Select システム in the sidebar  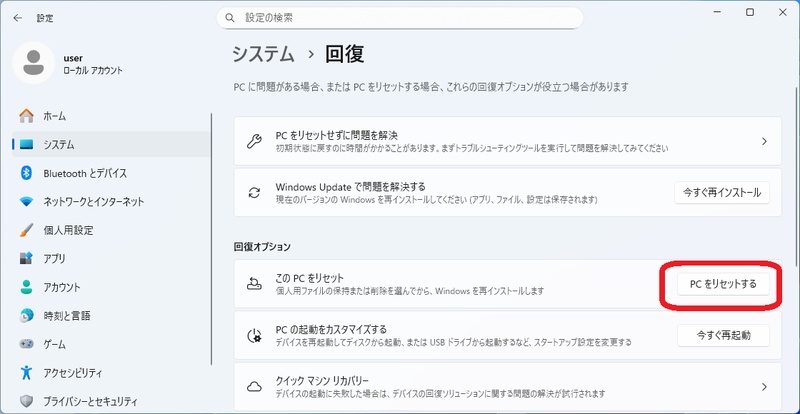coord(111,145)
